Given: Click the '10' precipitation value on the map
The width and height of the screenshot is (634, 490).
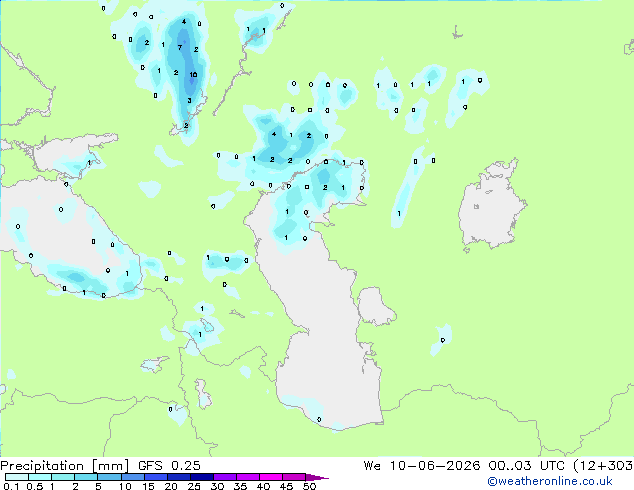Looking at the screenshot, I should (193, 74).
